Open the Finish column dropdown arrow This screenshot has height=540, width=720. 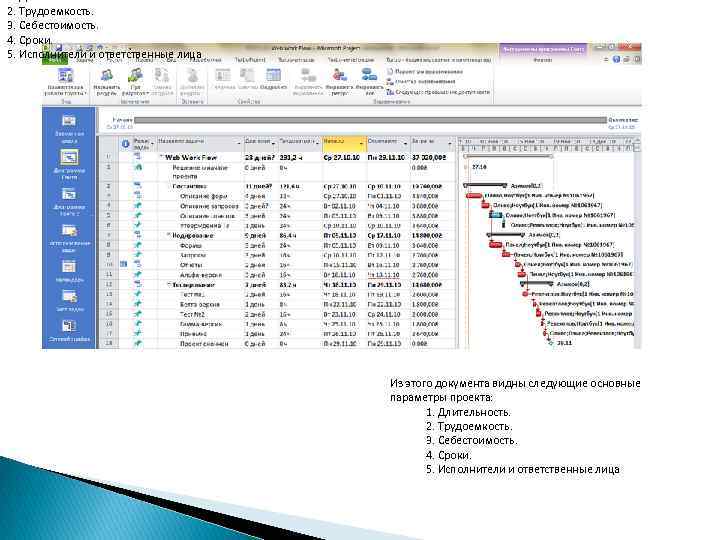405,144
